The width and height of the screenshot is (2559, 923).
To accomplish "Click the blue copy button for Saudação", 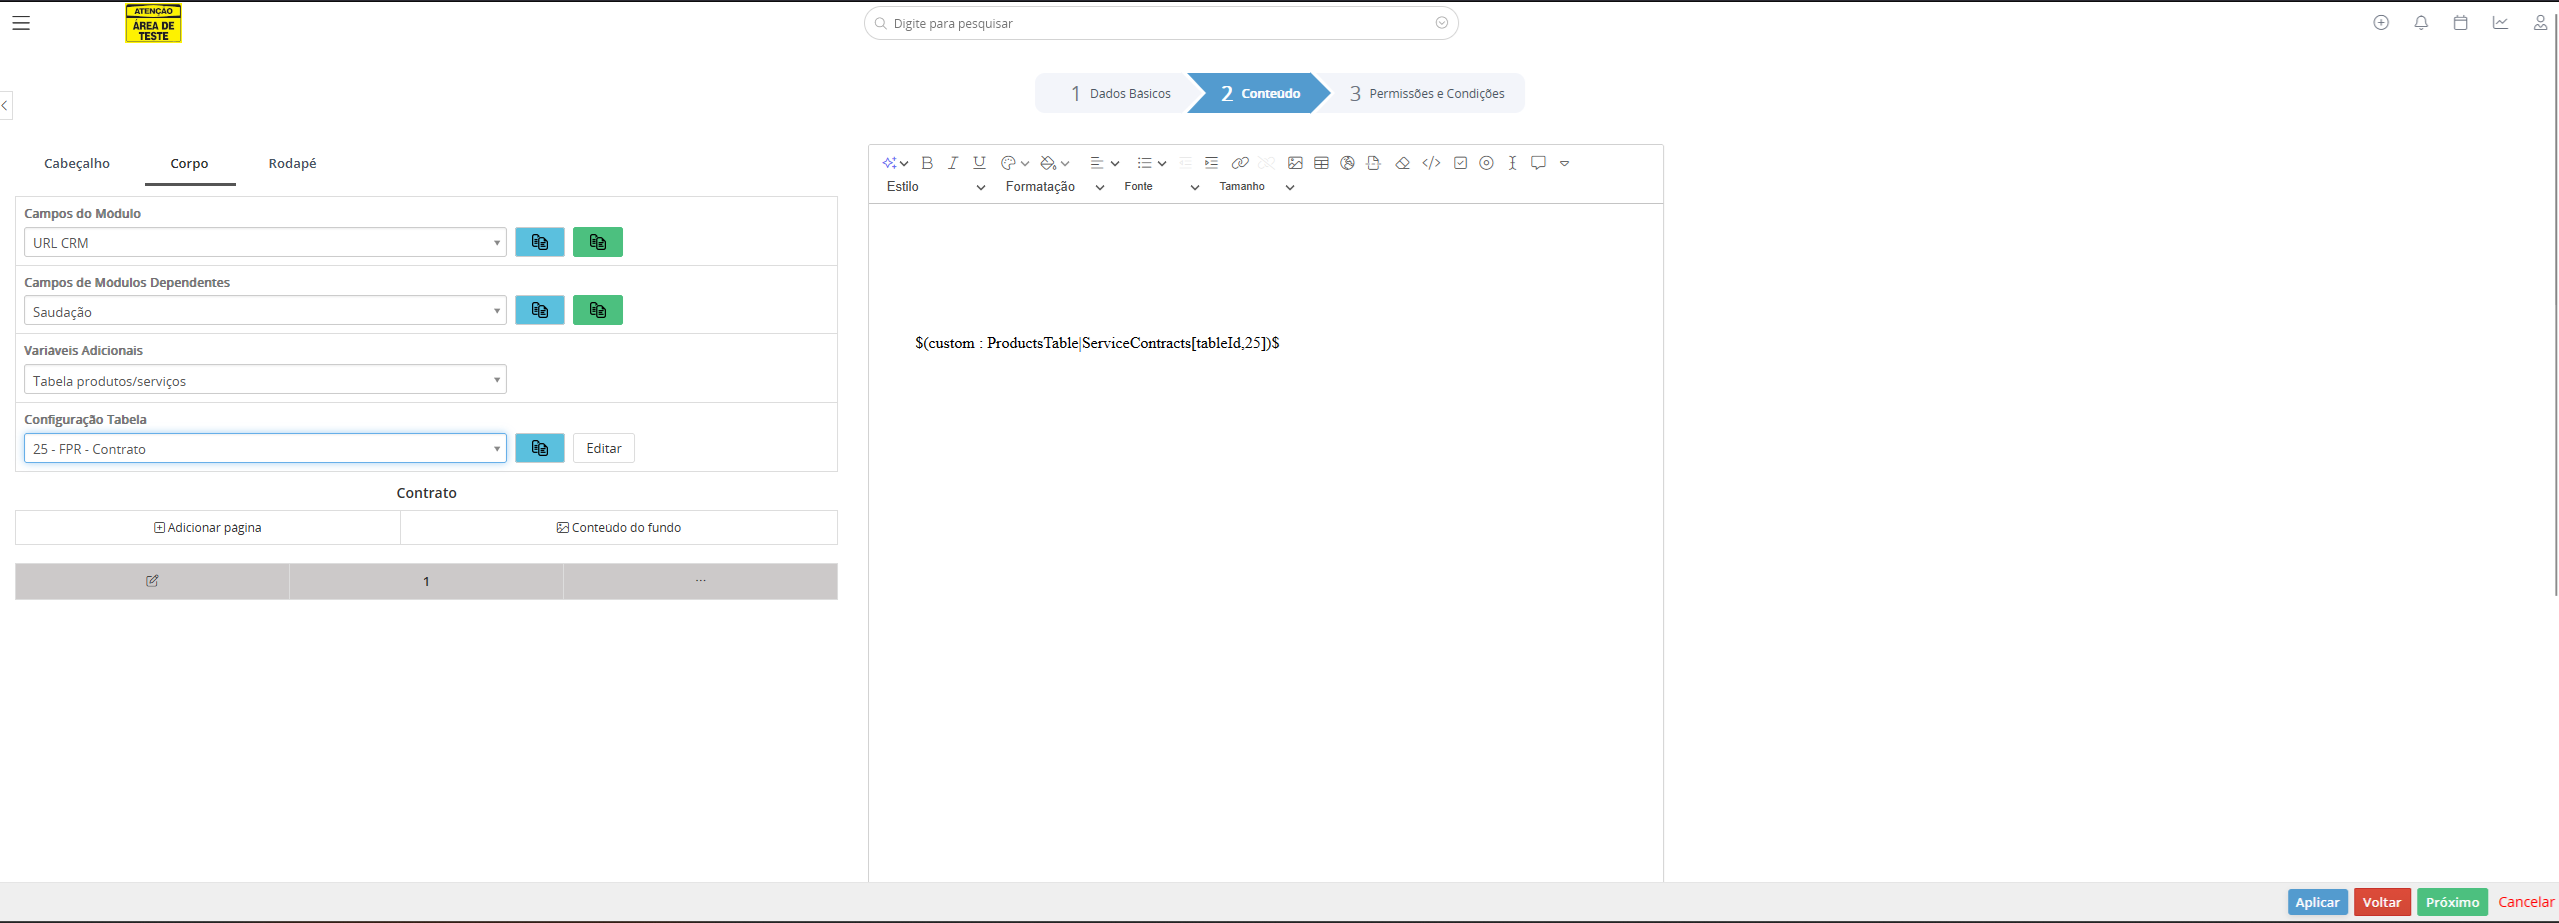I will pyautogui.click(x=540, y=310).
